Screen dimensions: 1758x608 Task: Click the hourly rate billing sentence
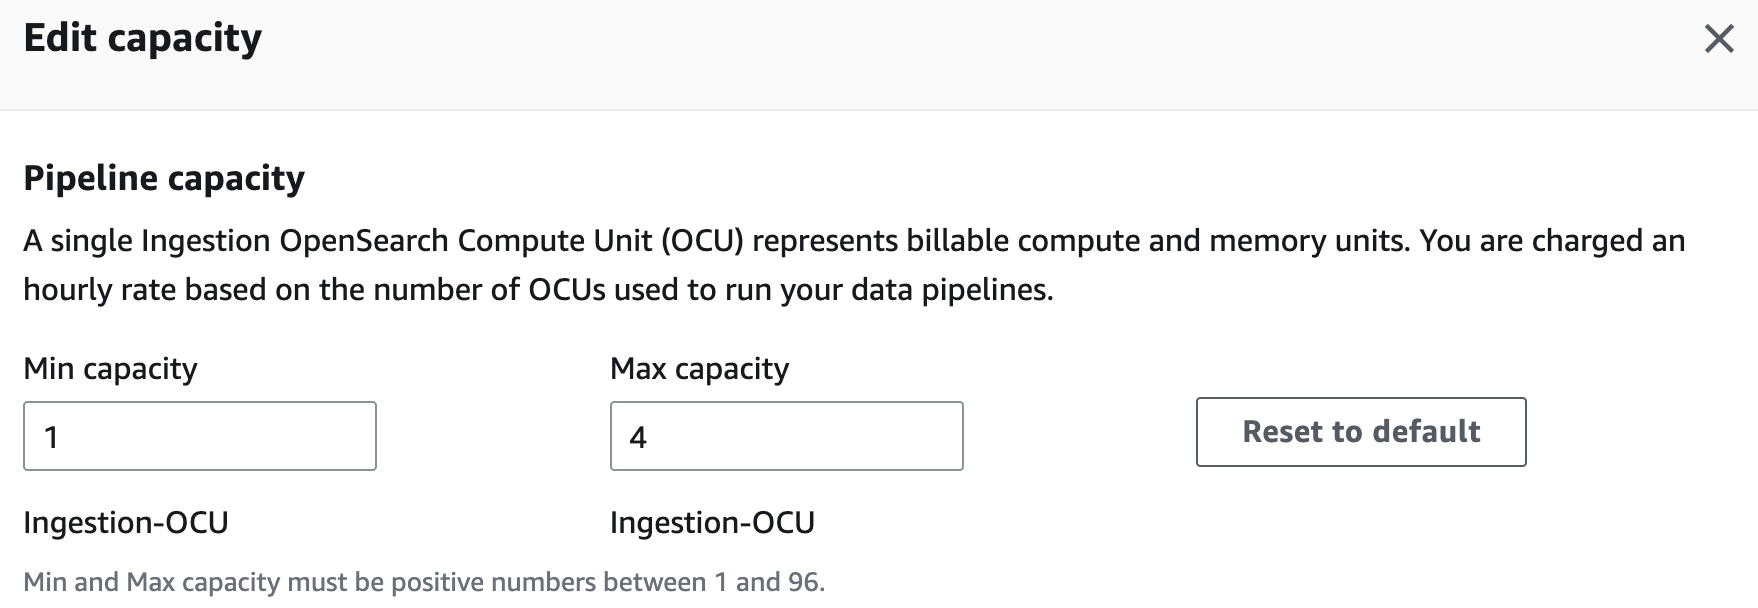point(540,289)
